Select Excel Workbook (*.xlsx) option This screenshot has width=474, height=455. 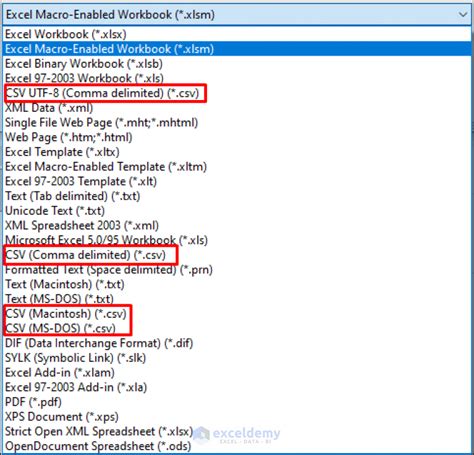pos(237,34)
